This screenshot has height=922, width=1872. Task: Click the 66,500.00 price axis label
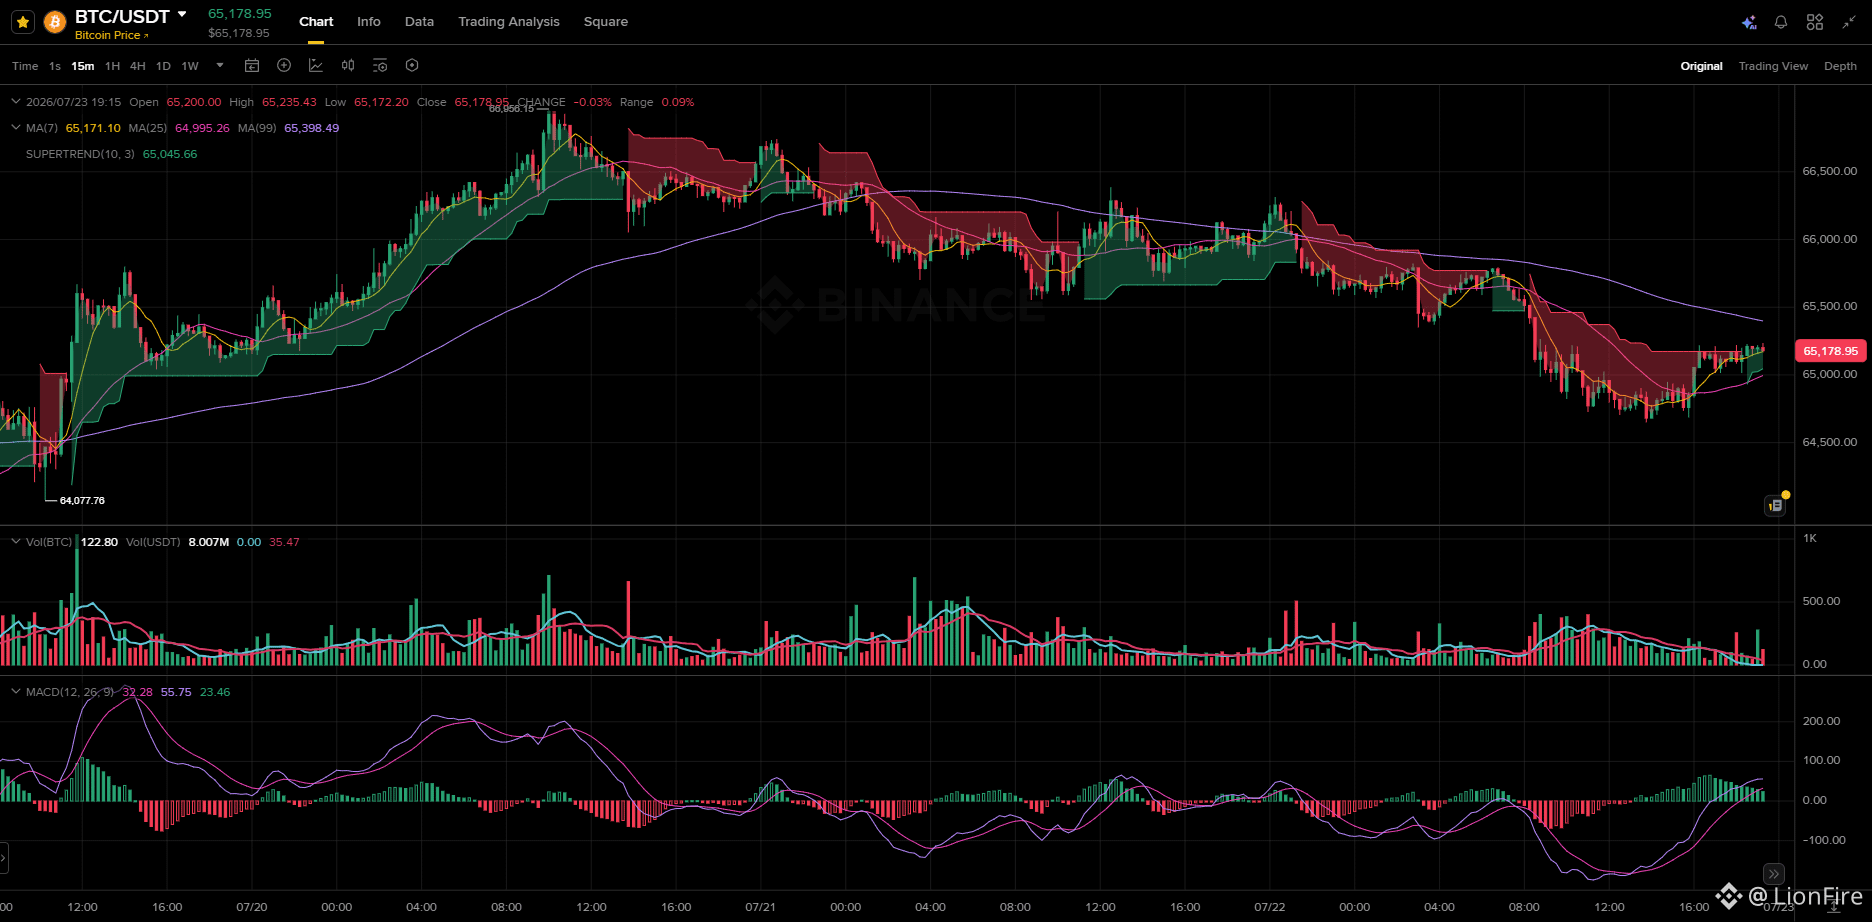click(1829, 171)
